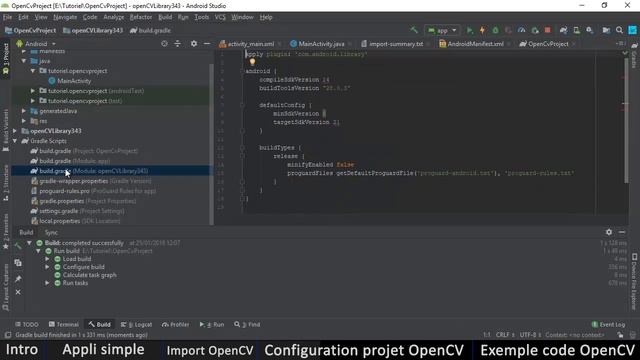Open the Gradle side panel tab
640x360 pixels.
coord(634,55)
